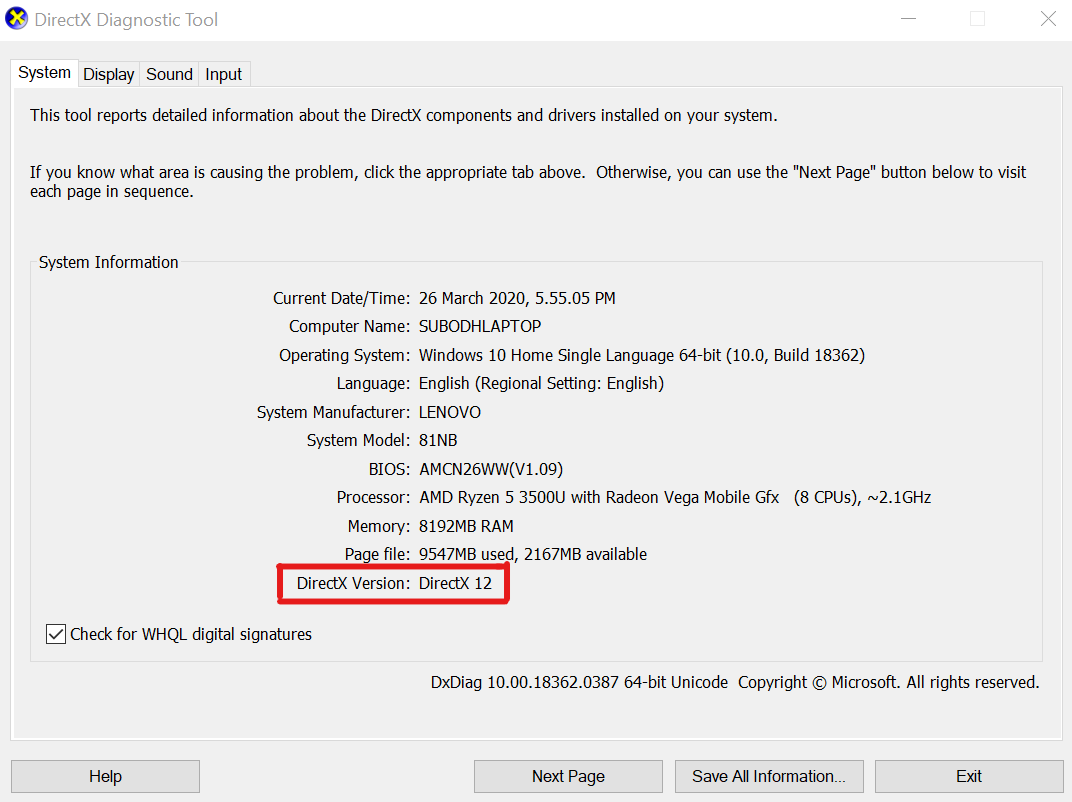Click the 8192MB RAM memory value

click(466, 526)
